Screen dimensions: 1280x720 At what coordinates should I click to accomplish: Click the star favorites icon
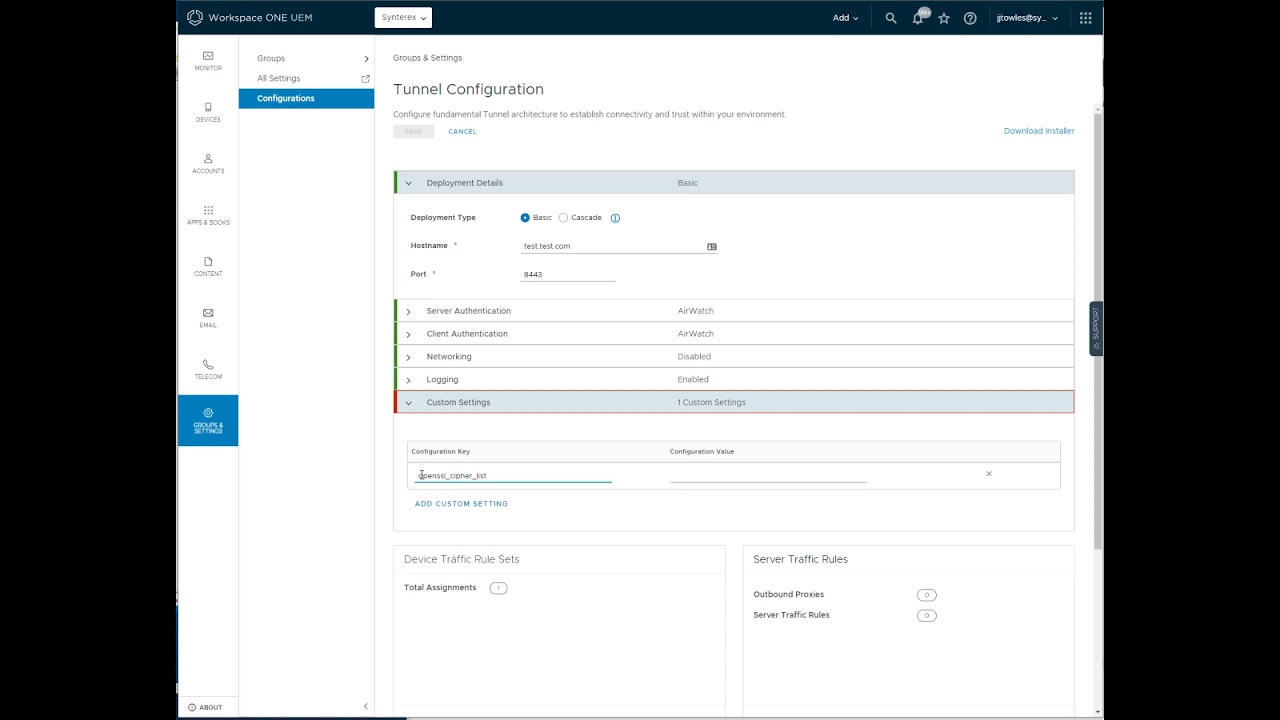[x=944, y=18]
